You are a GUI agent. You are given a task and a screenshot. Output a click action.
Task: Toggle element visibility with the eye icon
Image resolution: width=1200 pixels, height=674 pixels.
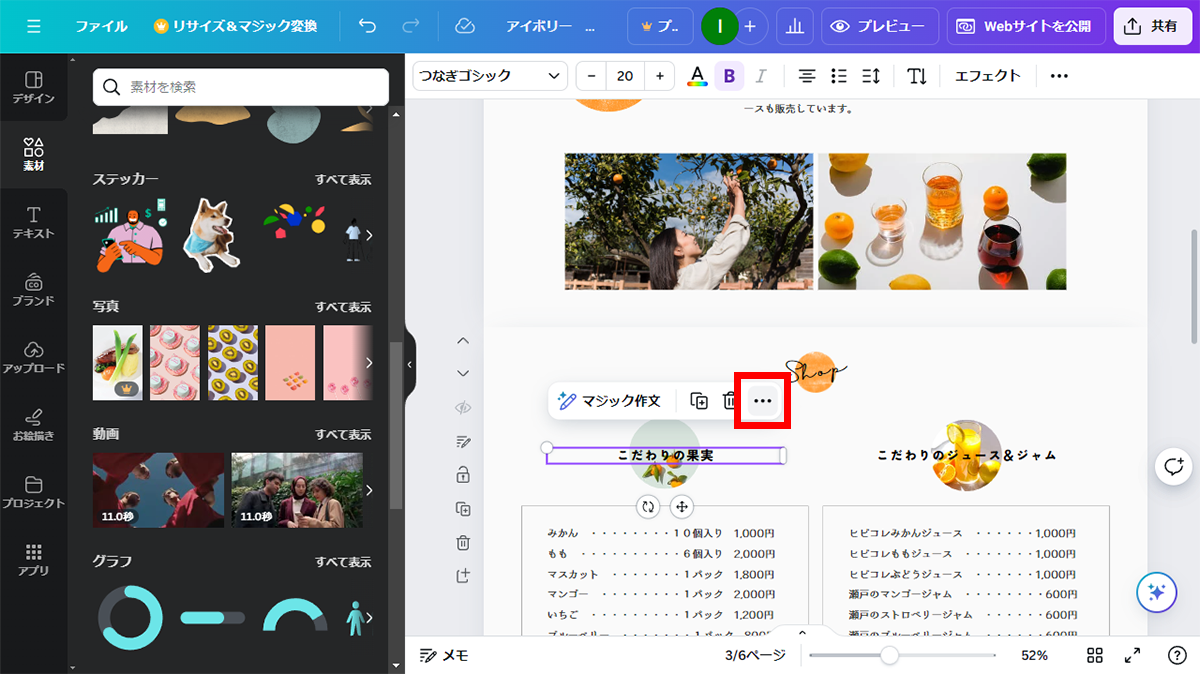[x=463, y=407]
